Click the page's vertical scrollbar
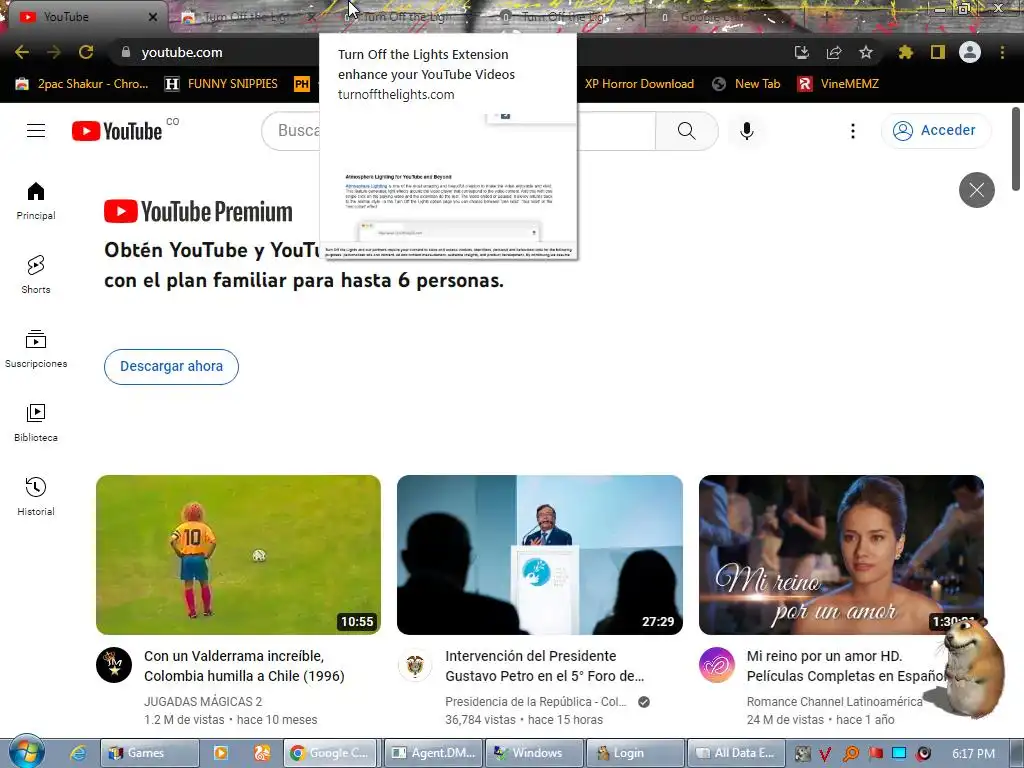The image size is (1024, 768). (1016, 149)
